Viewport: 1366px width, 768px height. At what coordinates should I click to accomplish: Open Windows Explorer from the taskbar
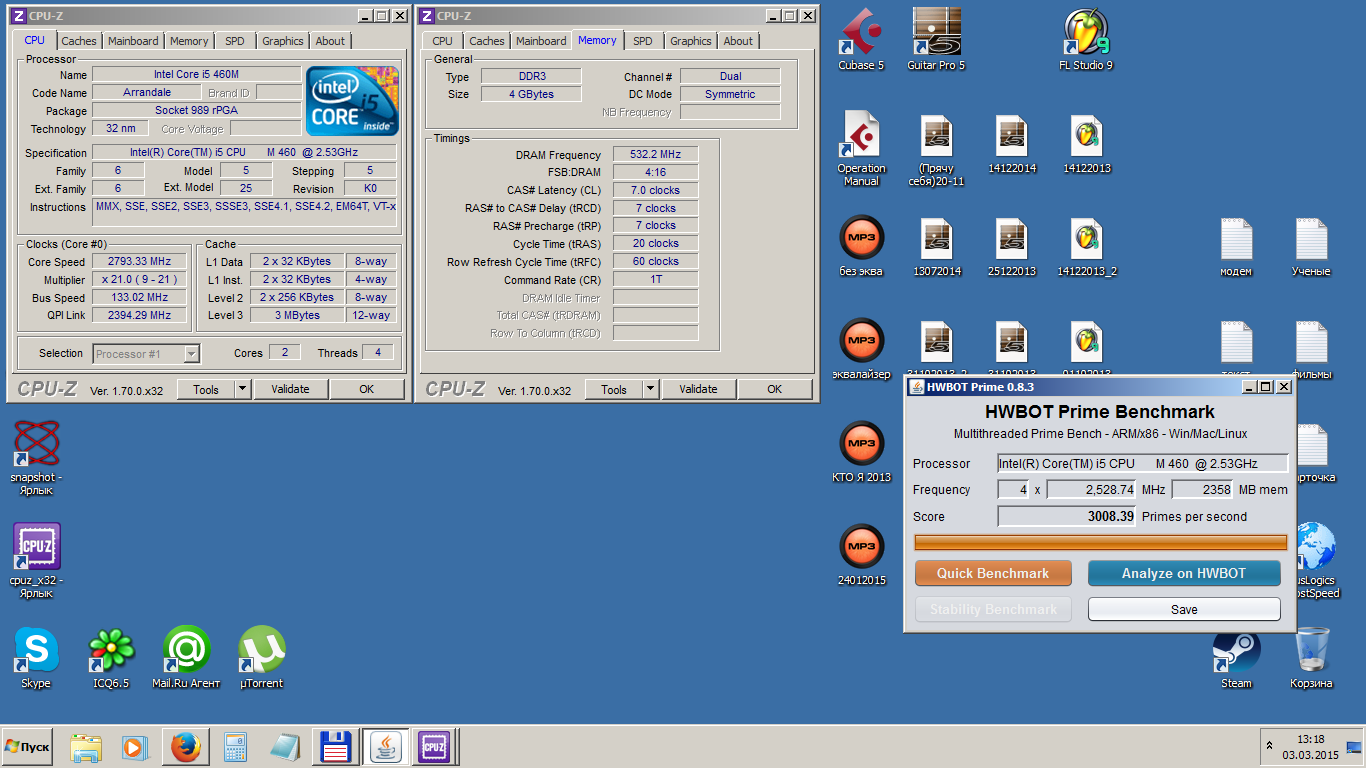point(86,747)
